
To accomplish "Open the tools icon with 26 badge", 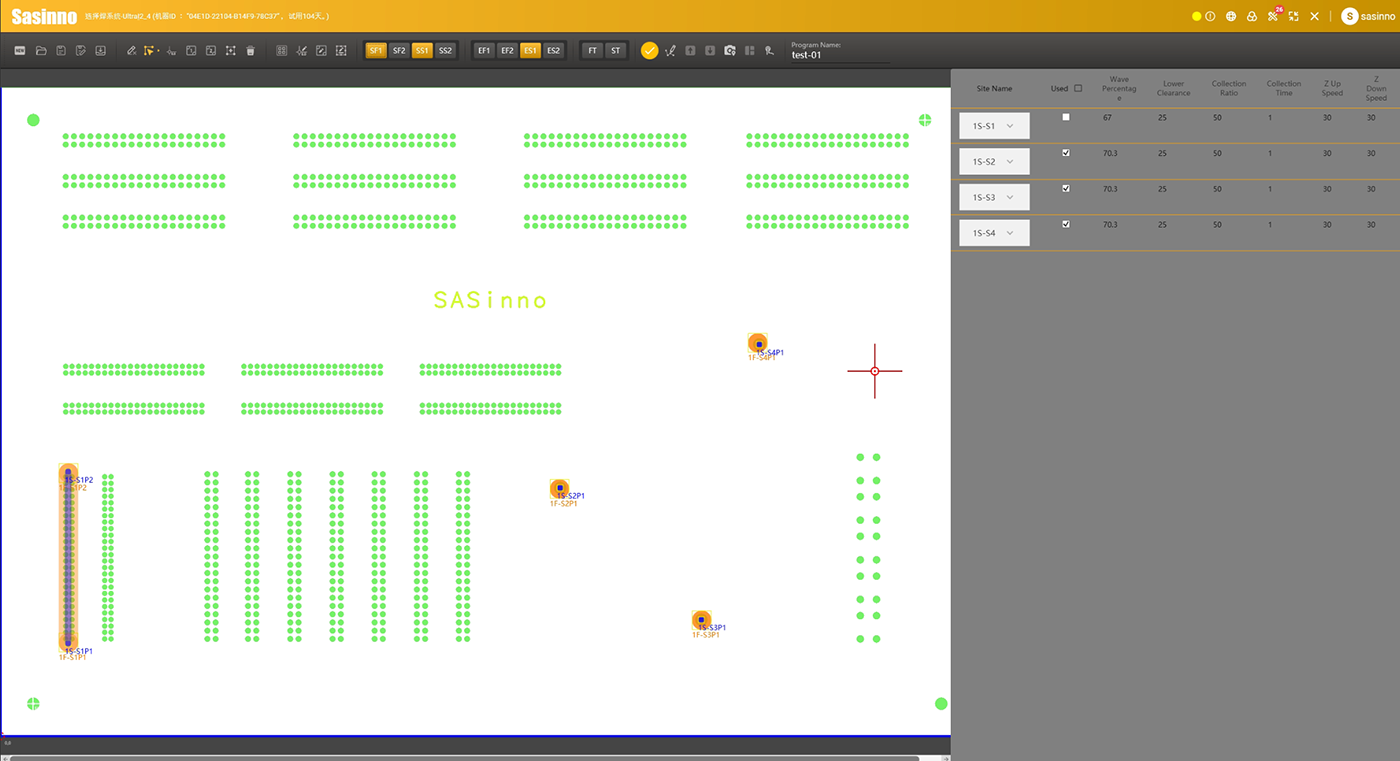I will click(x=1273, y=15).
